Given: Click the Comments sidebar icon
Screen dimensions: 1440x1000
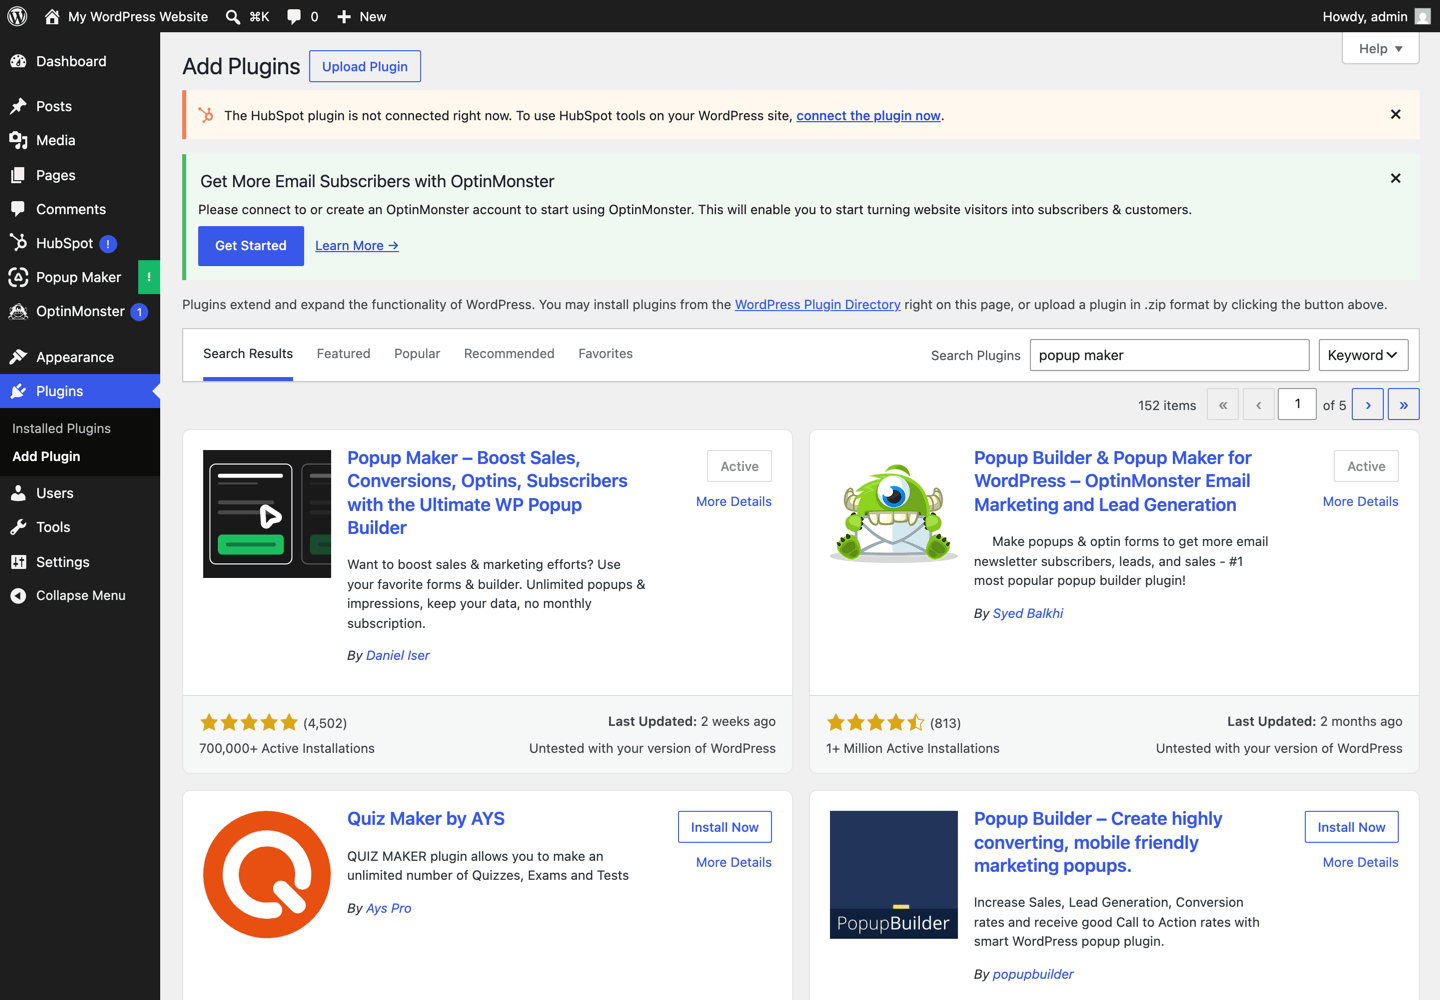Looking at the screenshot, I should tap(18, 209).
